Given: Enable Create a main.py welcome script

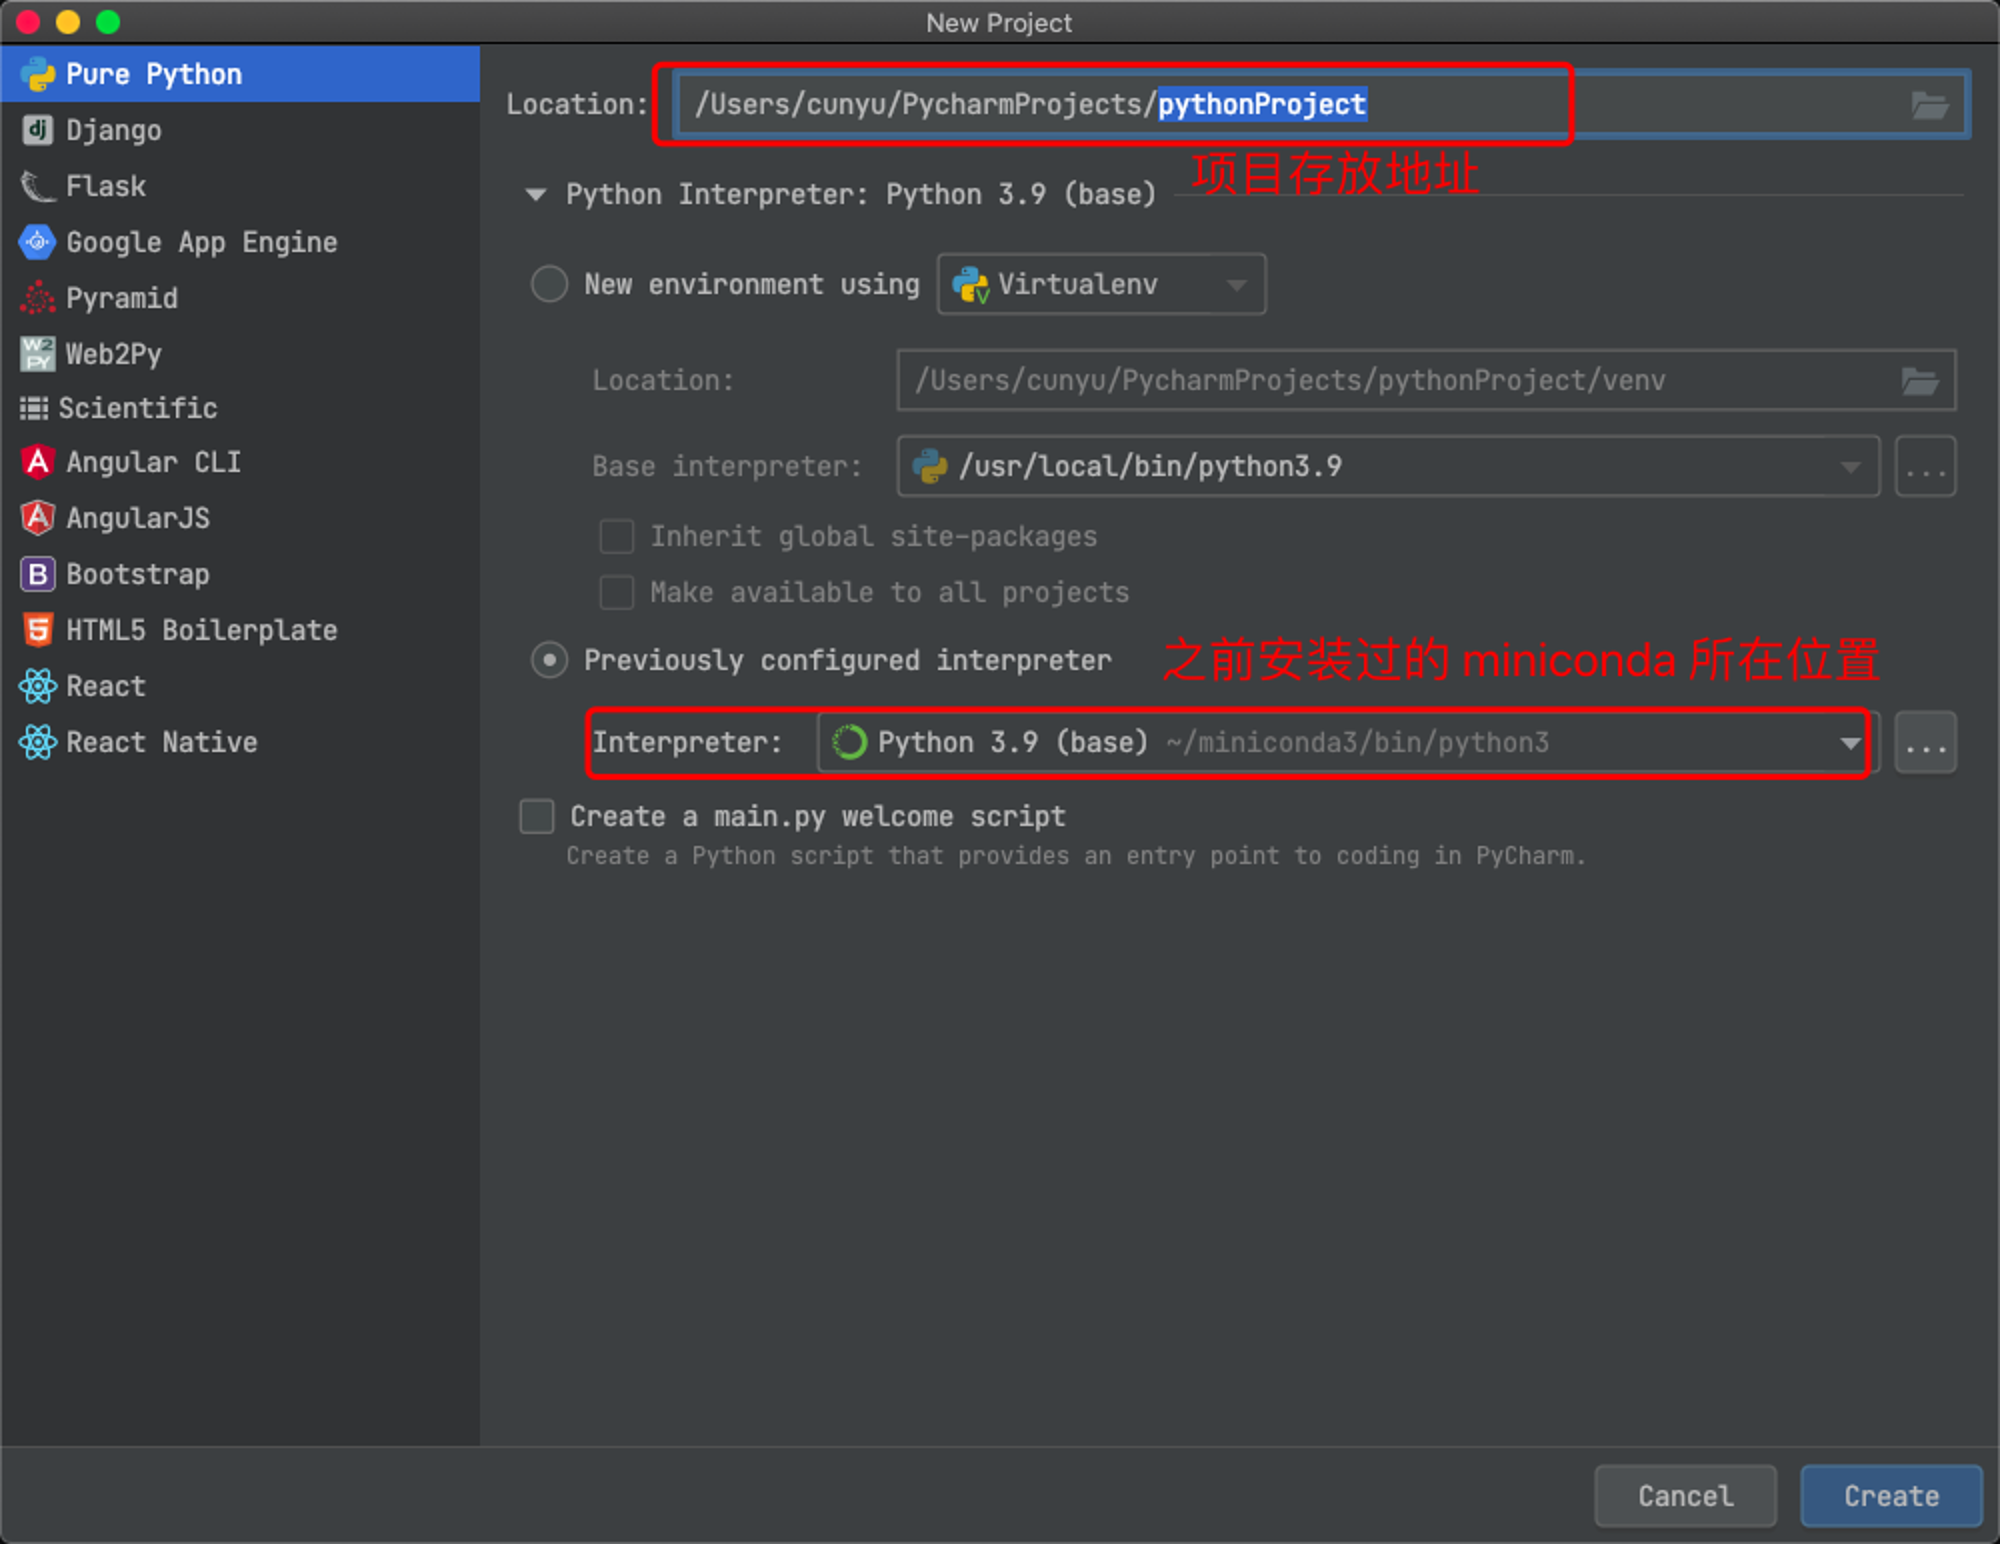Looking at the screenshot, I should (x=537, y=816).
